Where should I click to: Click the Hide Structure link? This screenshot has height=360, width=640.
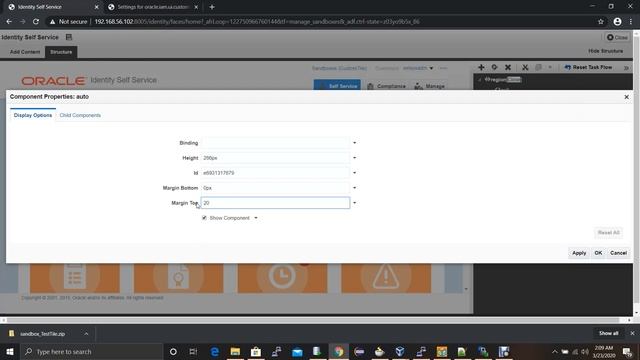click(x=605, y=51)
